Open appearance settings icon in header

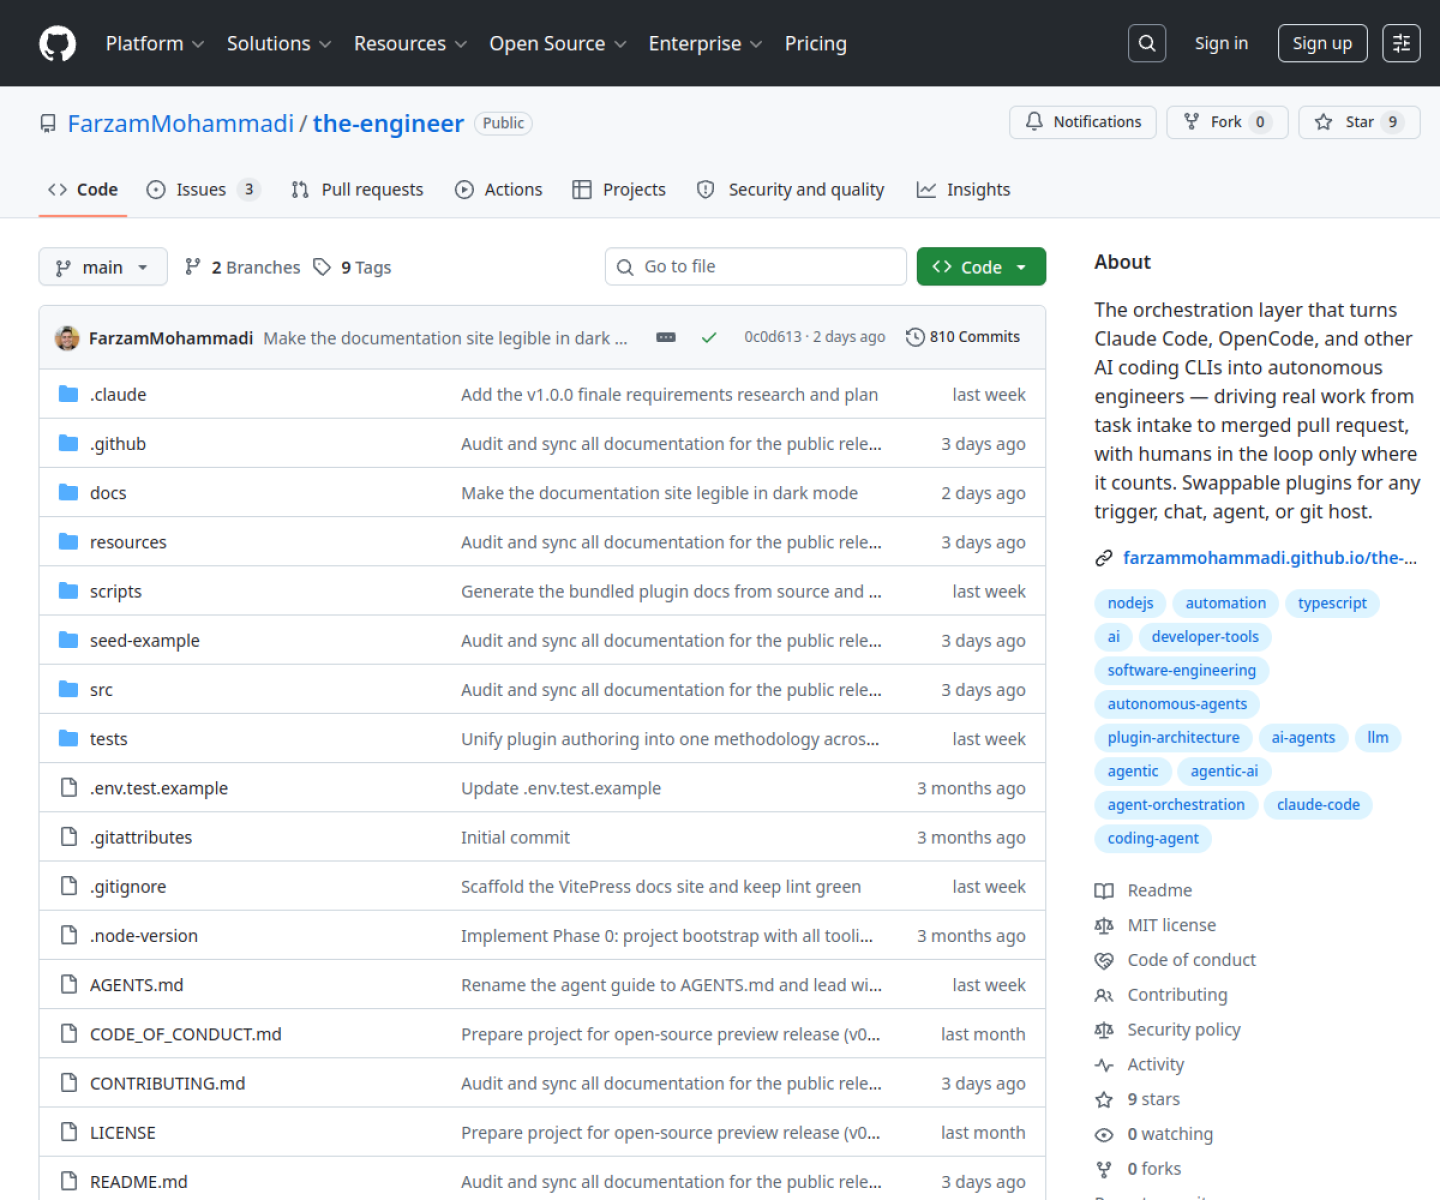(1401, 43)
